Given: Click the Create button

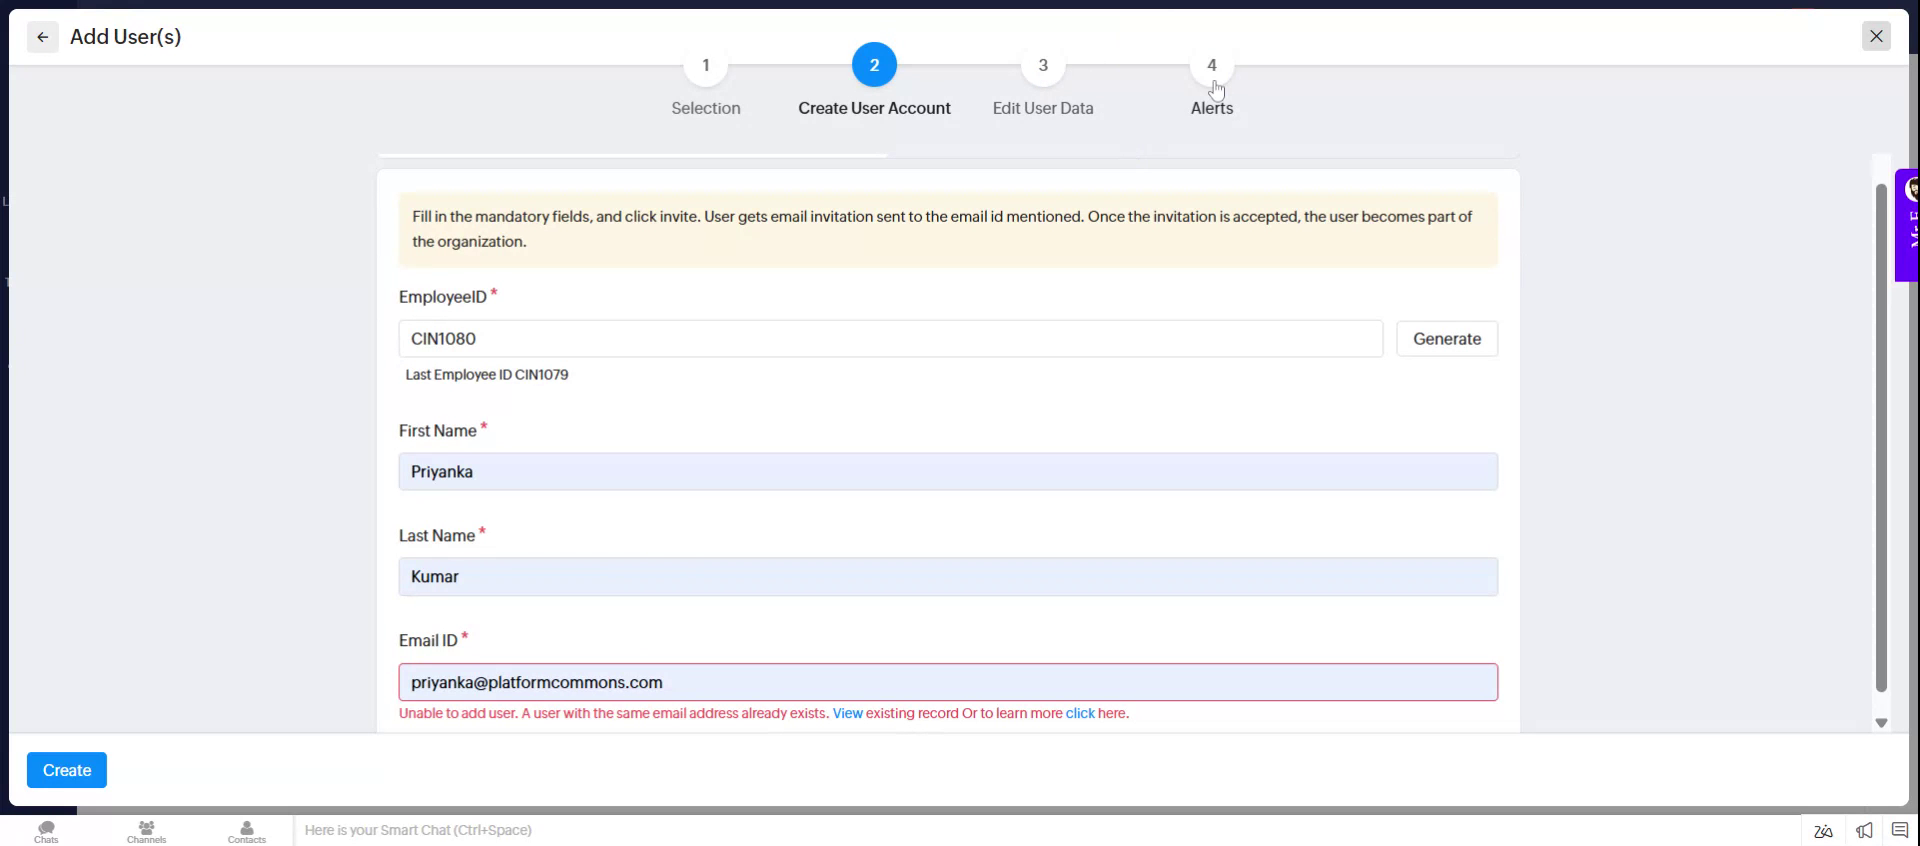Looking at the screenshot, I should click(x=67, y=770).
